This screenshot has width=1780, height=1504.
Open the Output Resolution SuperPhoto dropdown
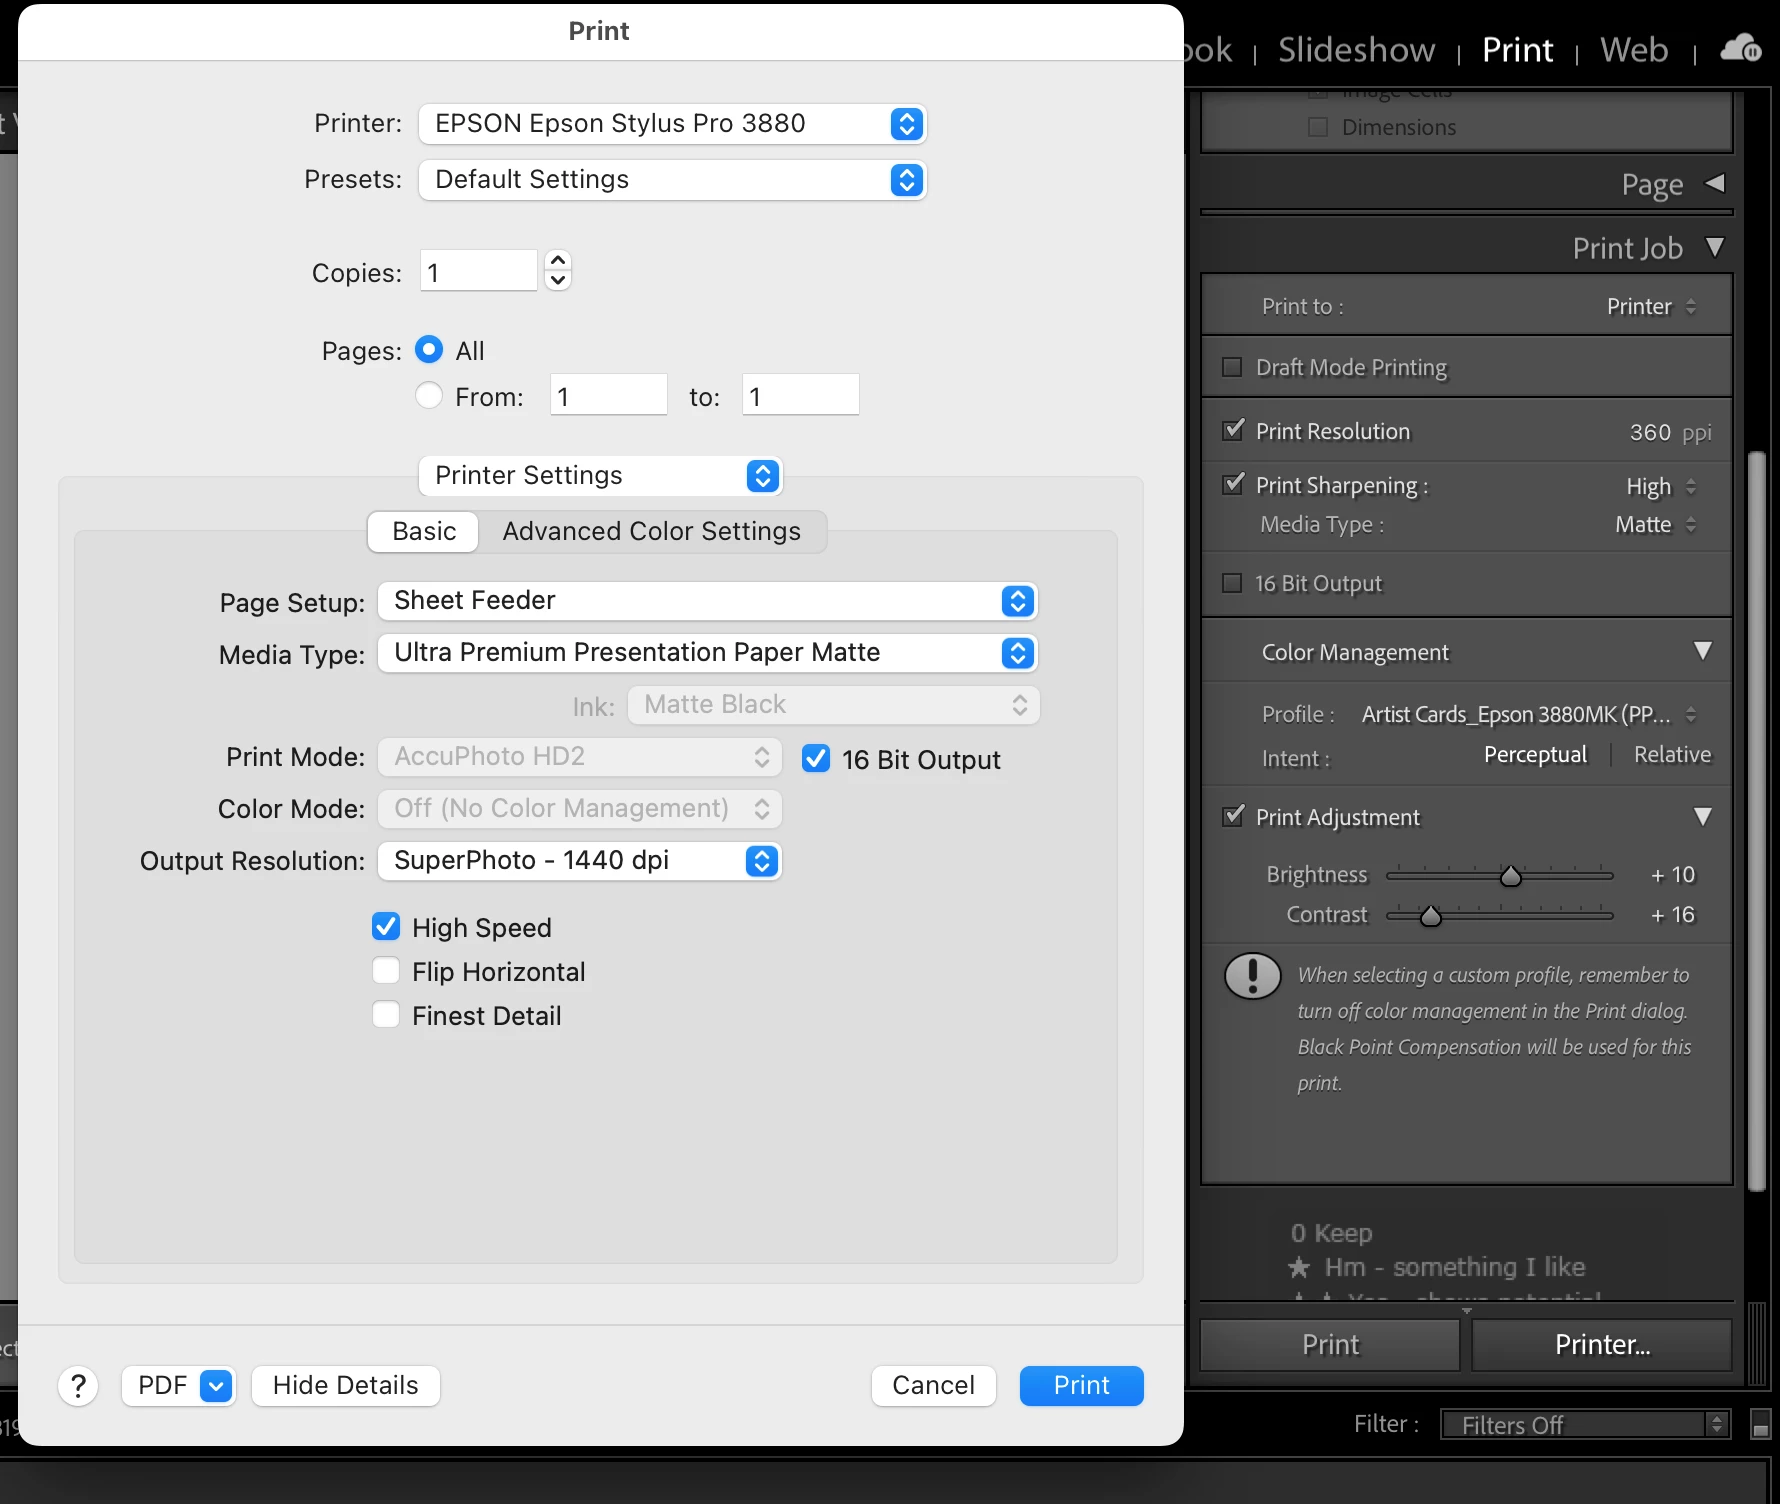580,861
